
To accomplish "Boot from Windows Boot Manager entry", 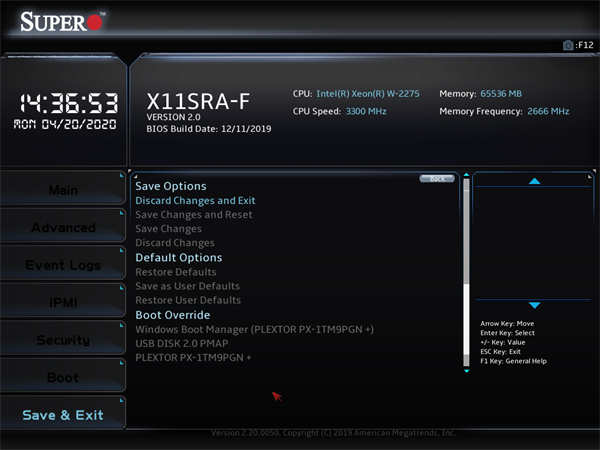I will point(254,329).
